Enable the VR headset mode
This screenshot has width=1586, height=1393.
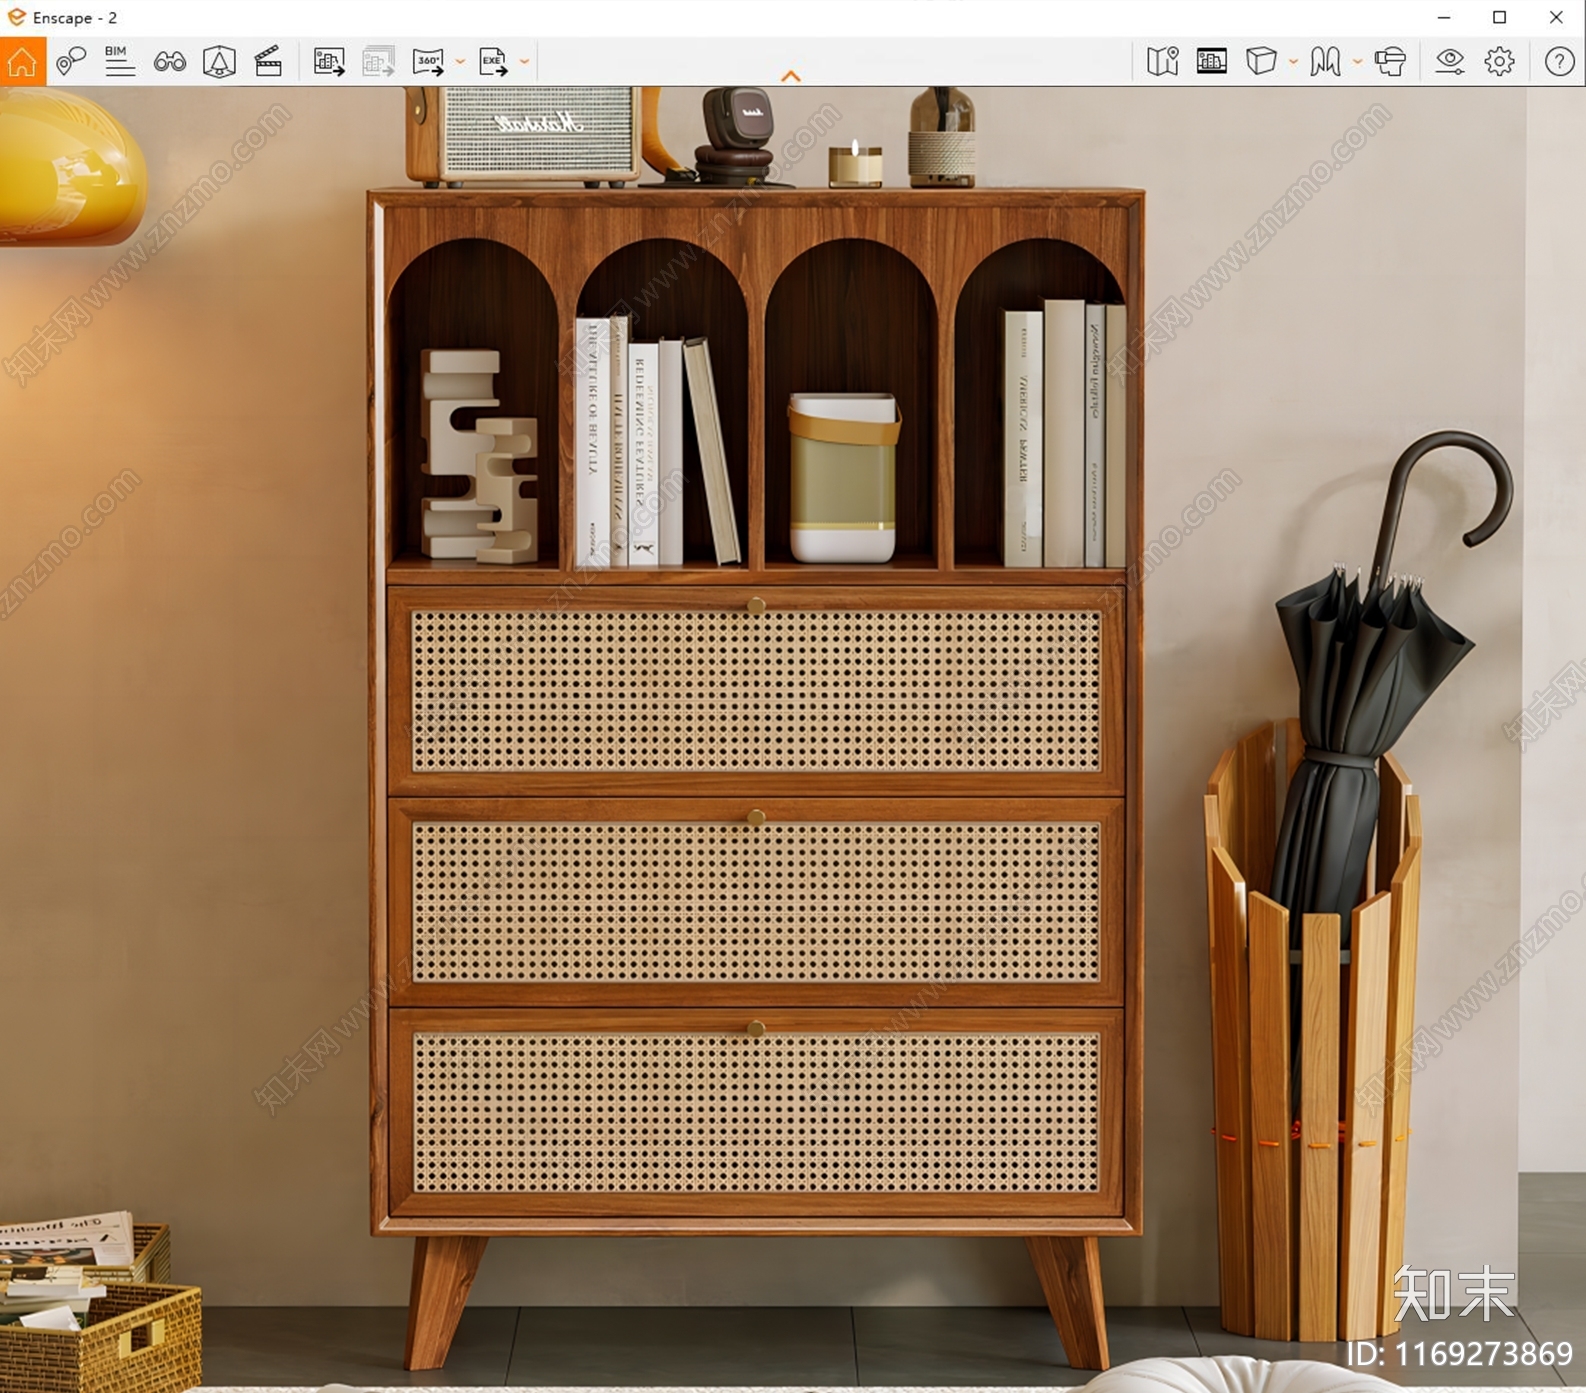pyautogui.click(x=1390, y=62)
